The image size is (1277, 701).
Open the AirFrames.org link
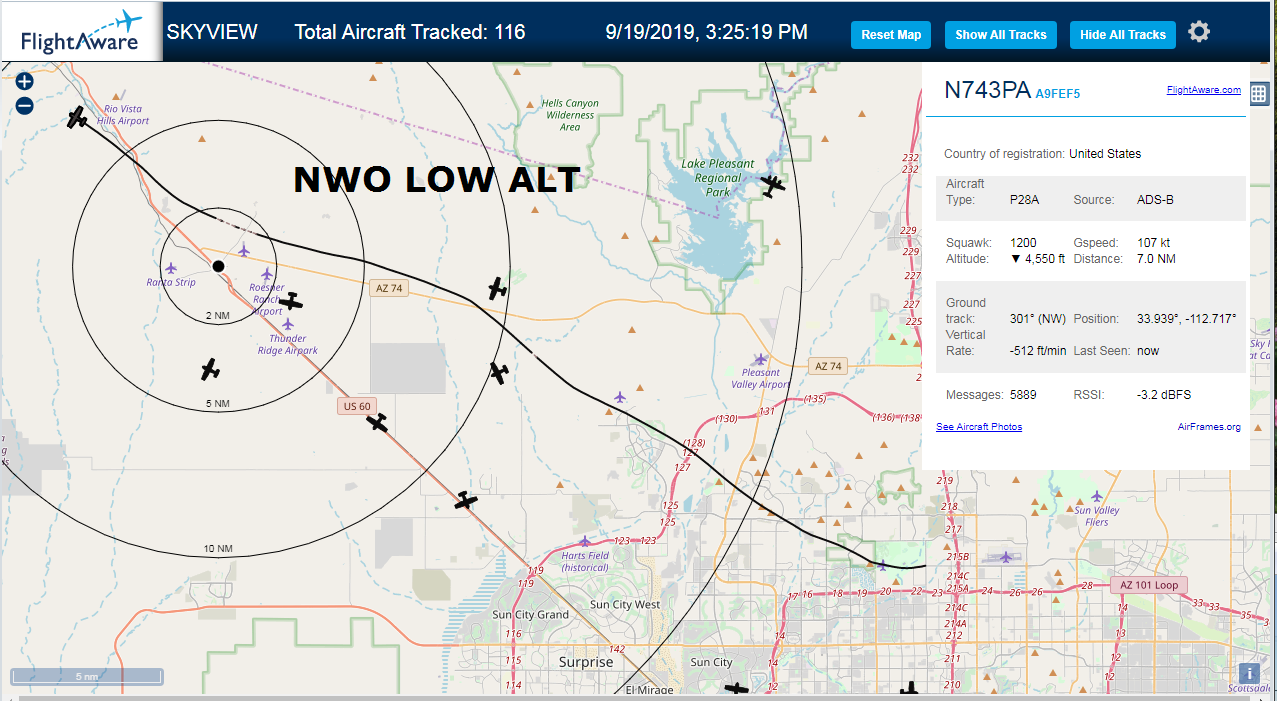pyautogui.click(x=1209, y=427)
